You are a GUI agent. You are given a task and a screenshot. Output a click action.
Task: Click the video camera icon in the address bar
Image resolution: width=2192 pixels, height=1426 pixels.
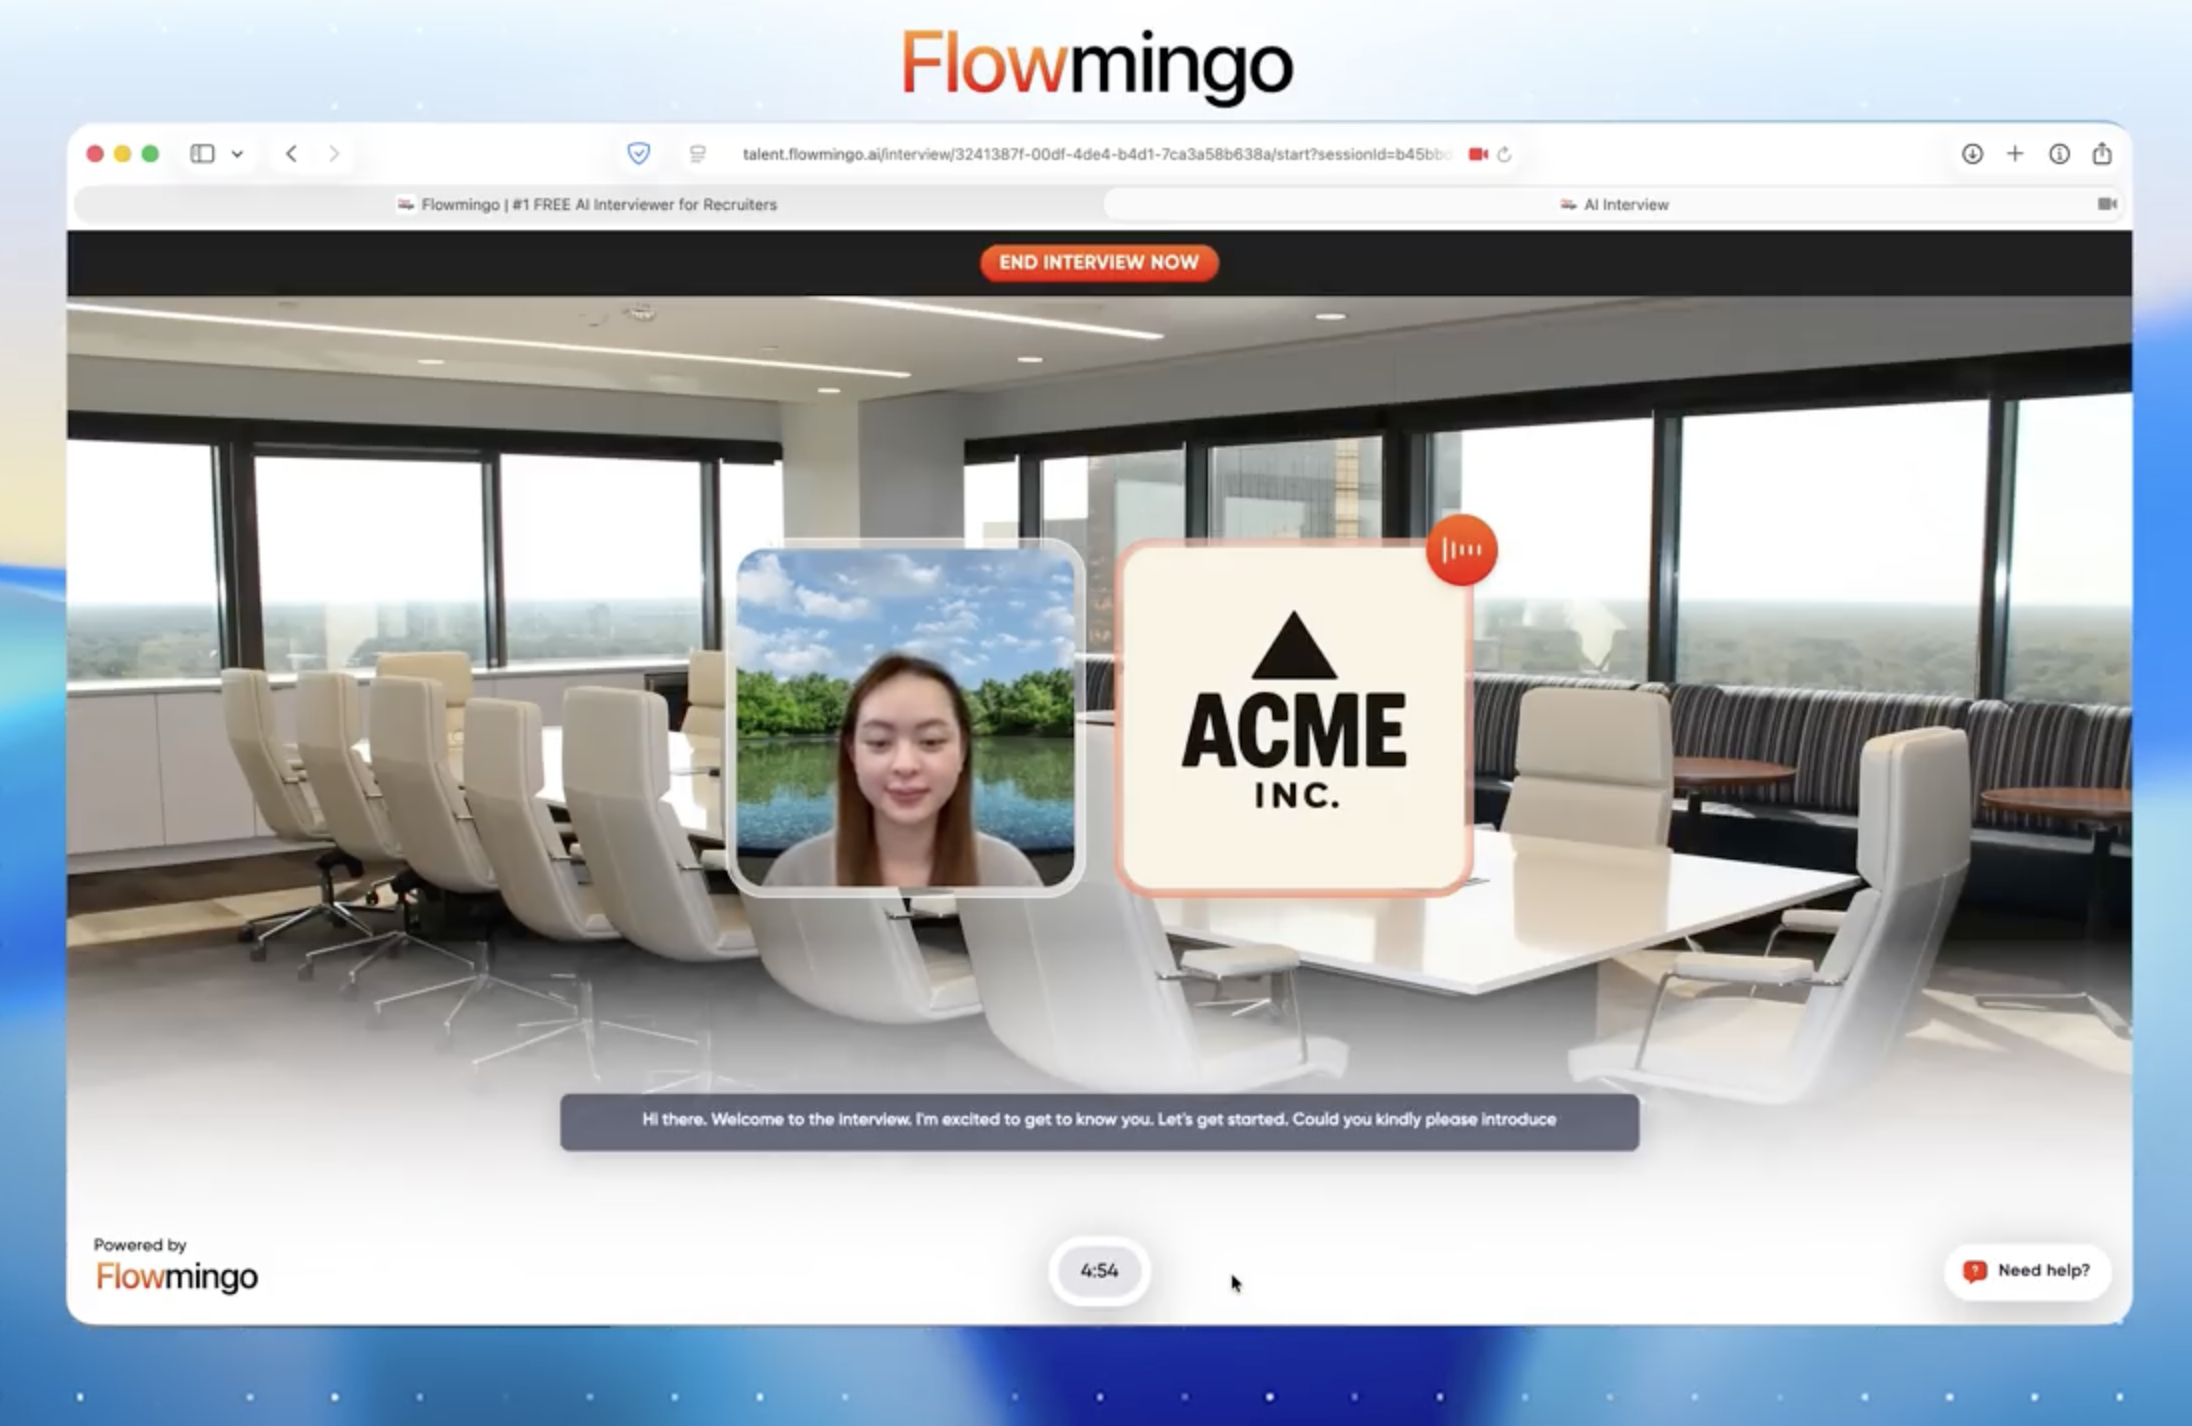(1479, 154)
